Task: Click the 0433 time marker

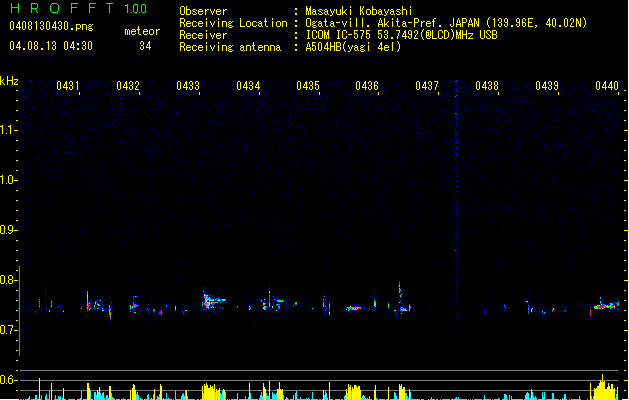Action: pyautogui.click(x=188, y=86)
